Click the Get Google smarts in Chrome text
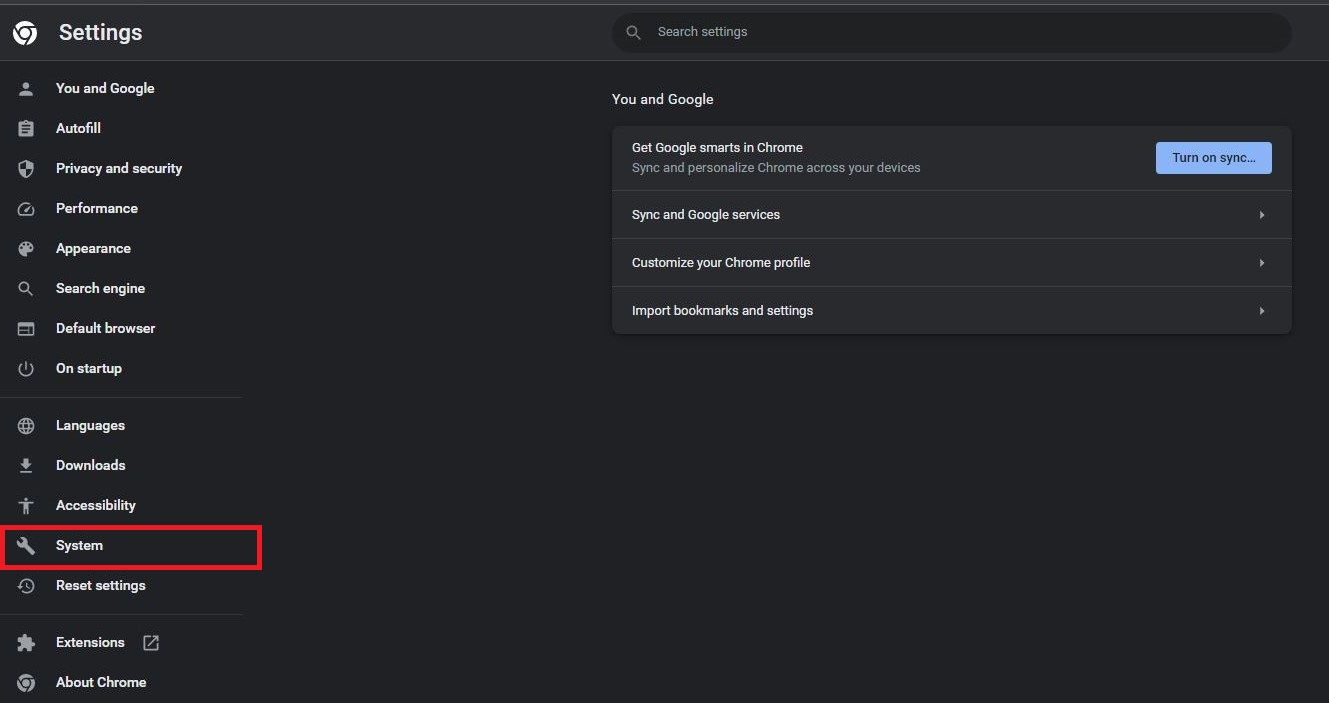This screenshot has width=1329, height=703. tap(717, 148)
